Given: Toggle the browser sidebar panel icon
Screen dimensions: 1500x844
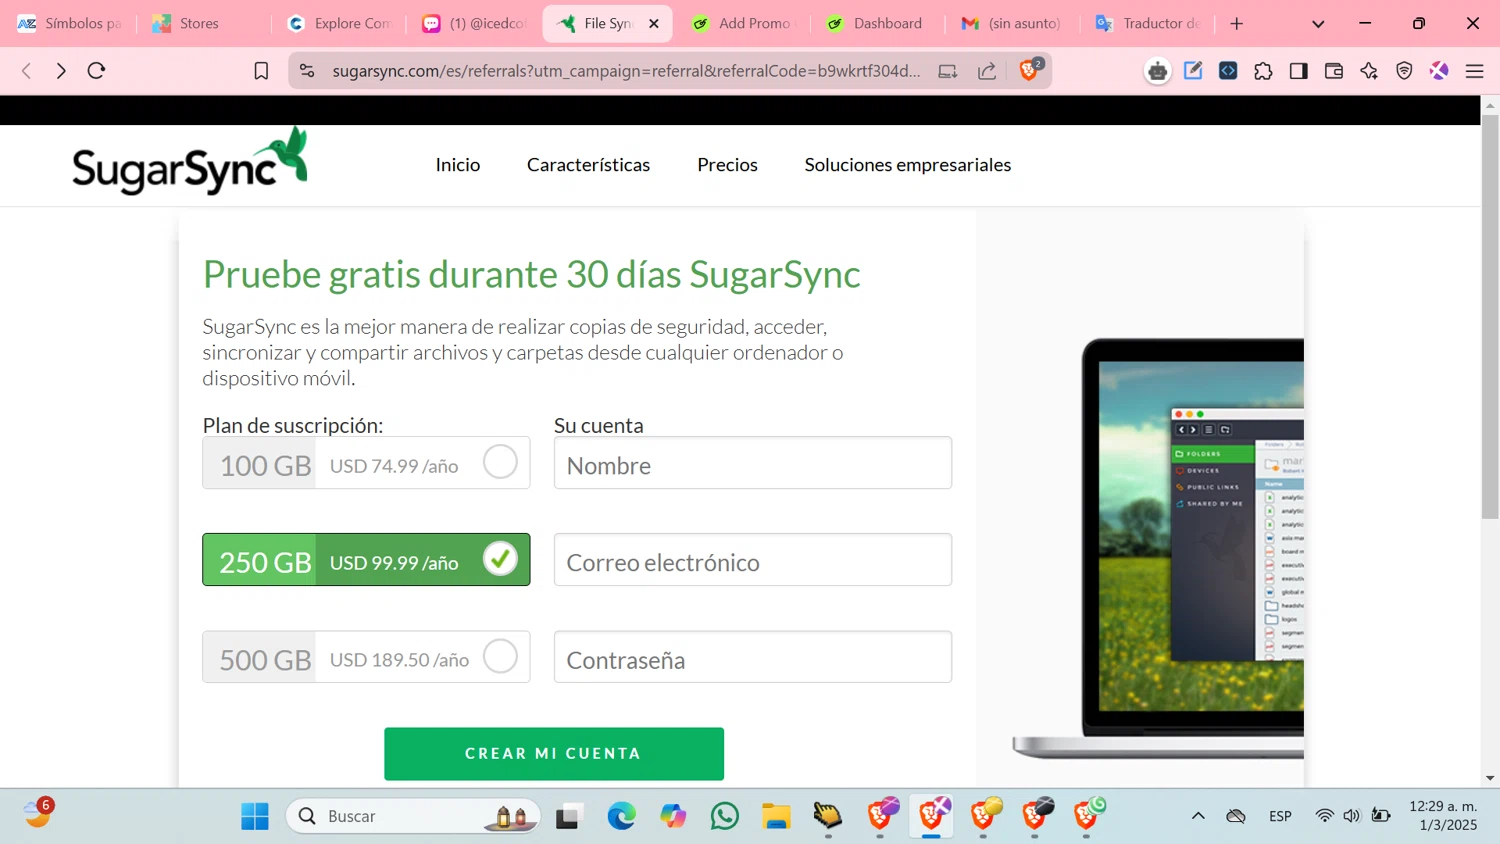Looking at the screenshot, I should 1298,71.
